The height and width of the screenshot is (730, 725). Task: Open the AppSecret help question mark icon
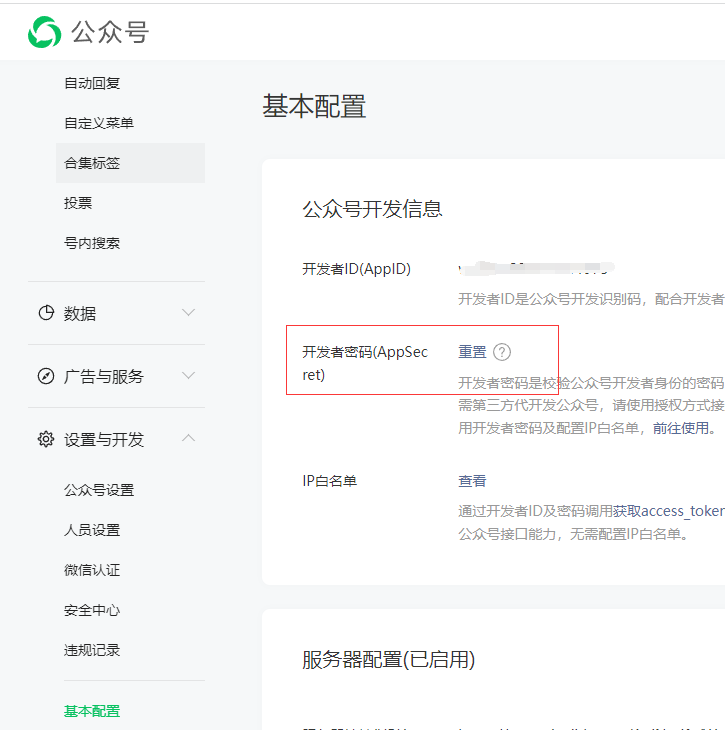[502, 352]
